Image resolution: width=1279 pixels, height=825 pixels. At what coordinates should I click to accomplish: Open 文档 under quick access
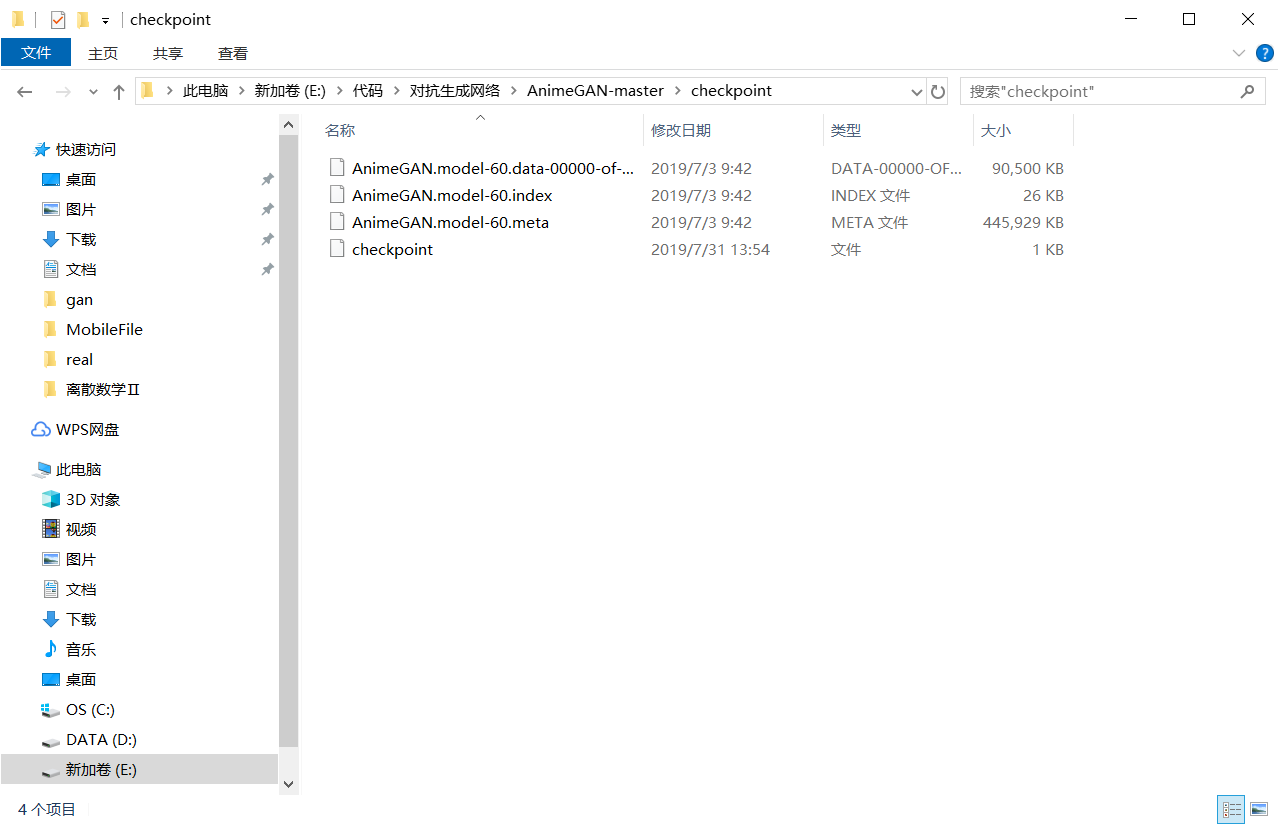click(x=80, y=269)
